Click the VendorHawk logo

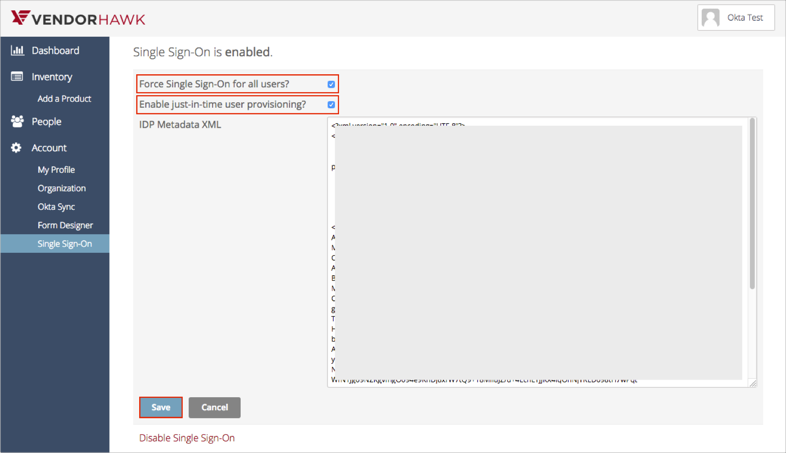(x=78, y=18)
